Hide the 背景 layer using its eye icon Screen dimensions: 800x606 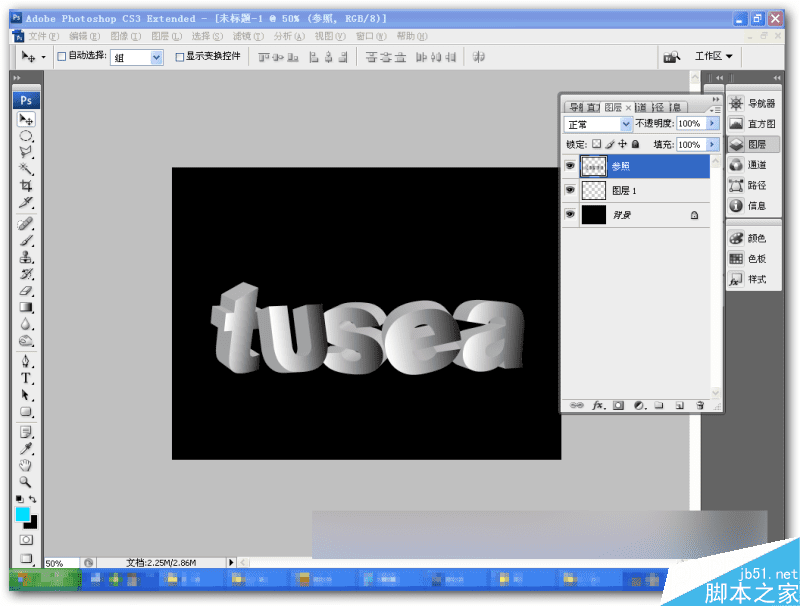tap(570, 215)
